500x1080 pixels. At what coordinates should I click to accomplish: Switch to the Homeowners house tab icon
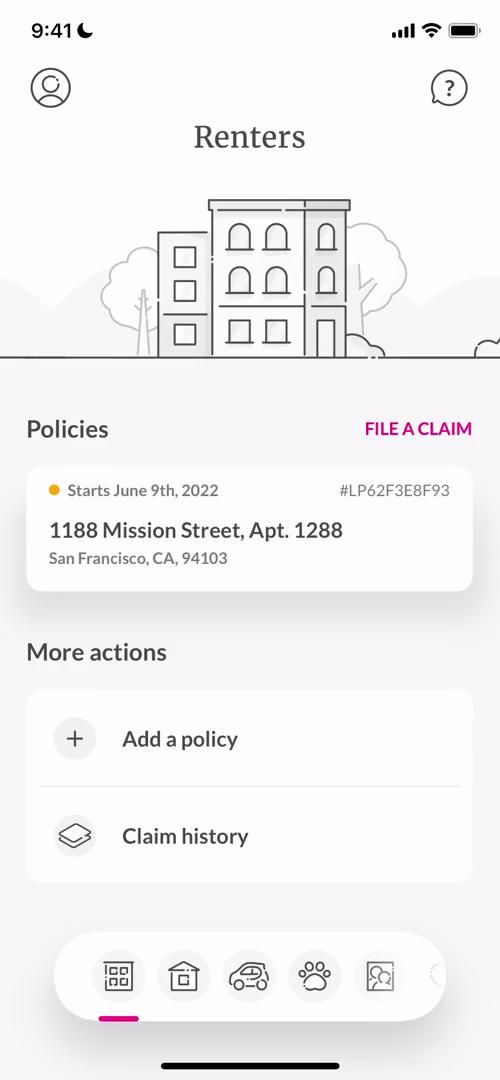pos(184,976)
